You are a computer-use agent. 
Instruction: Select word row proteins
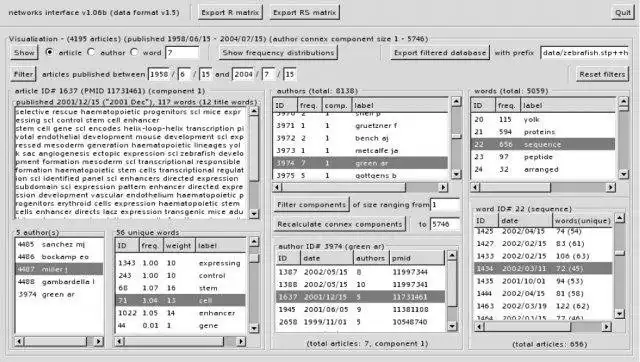click(x=543, y=132)
